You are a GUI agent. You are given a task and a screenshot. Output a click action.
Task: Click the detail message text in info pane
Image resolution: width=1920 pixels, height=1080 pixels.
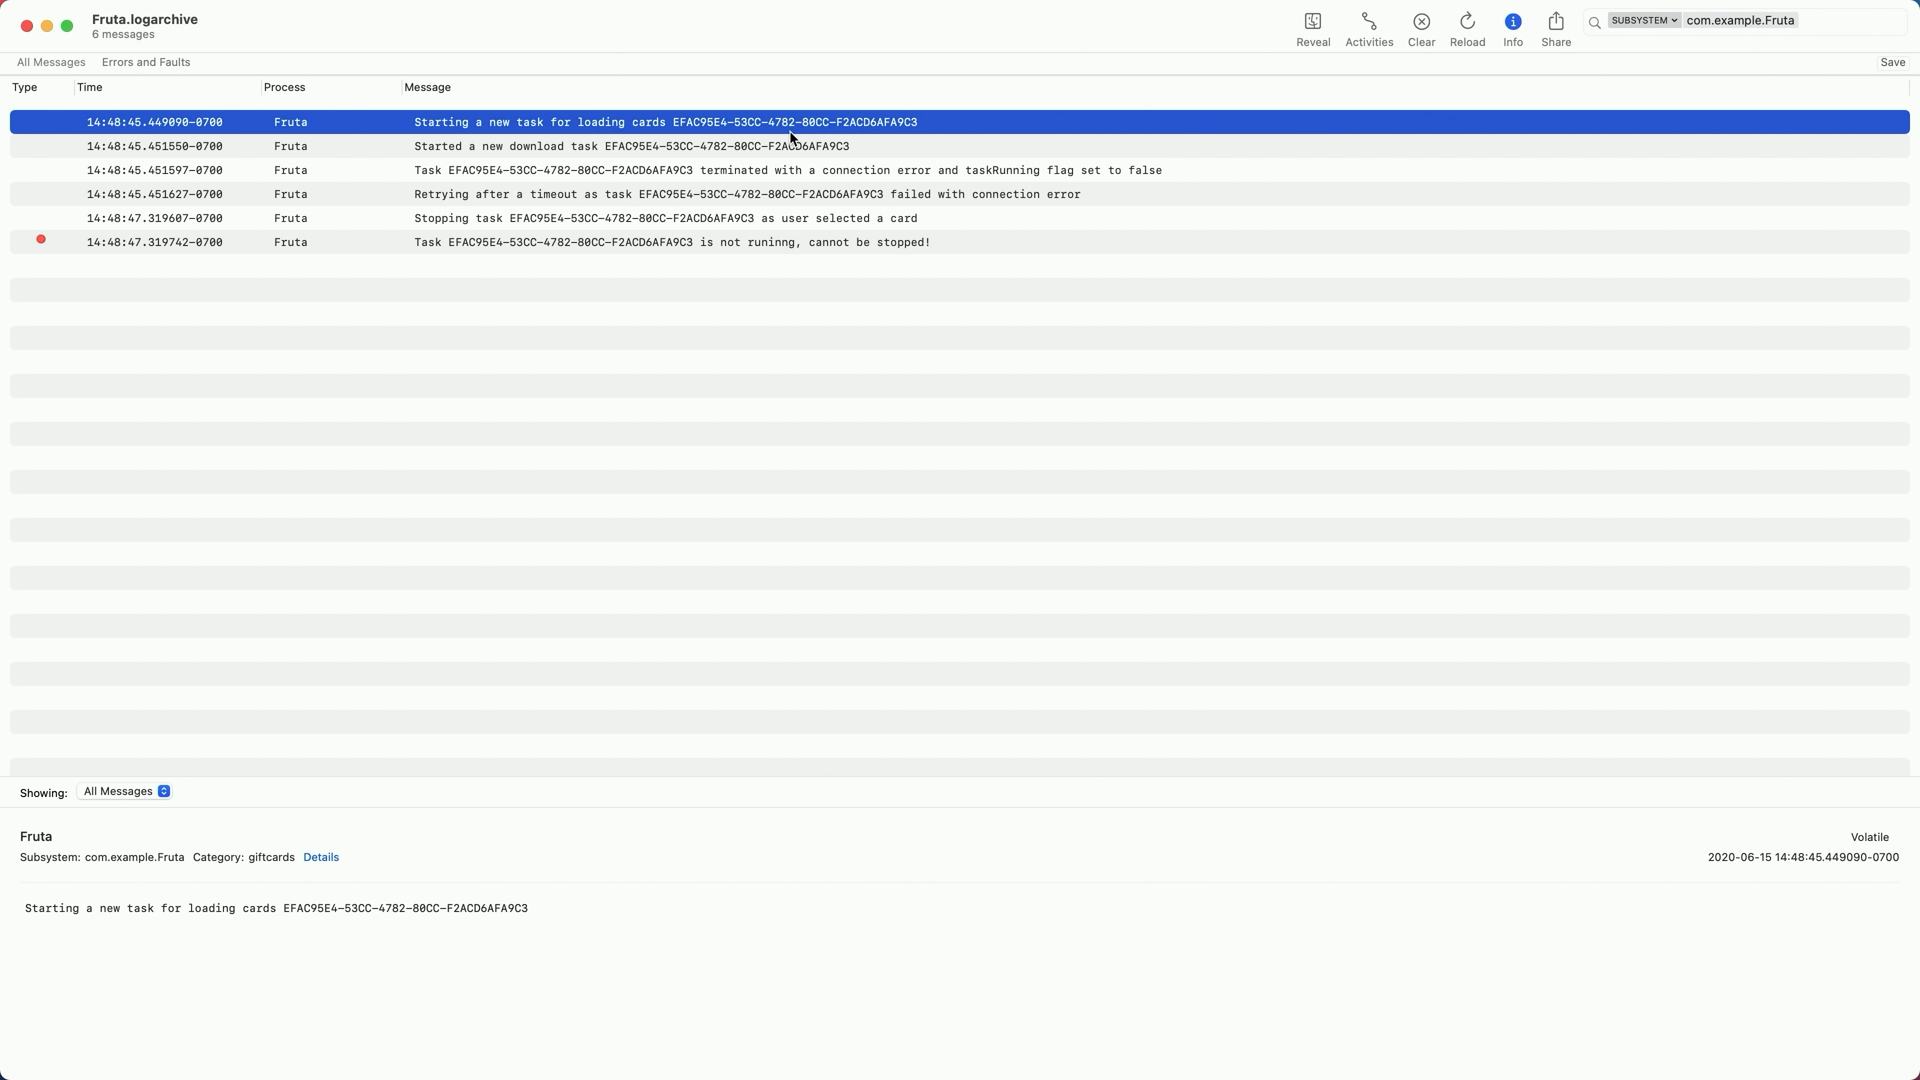(x=276, y=908)
